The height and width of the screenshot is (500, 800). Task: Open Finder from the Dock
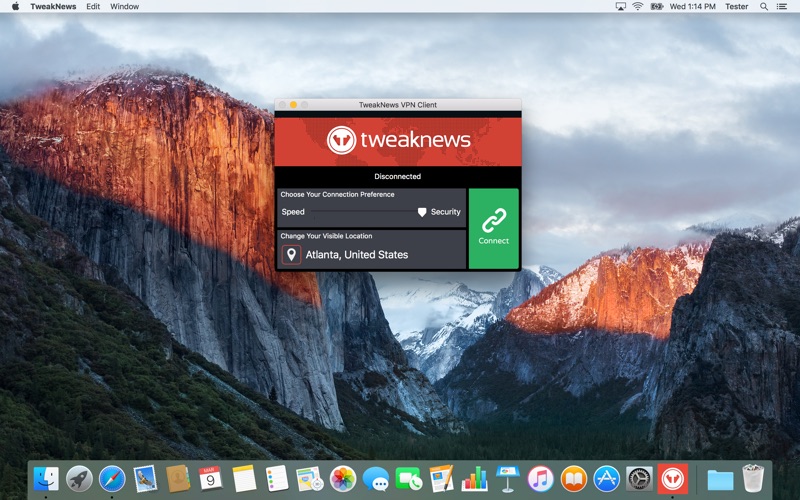point(46,479)
